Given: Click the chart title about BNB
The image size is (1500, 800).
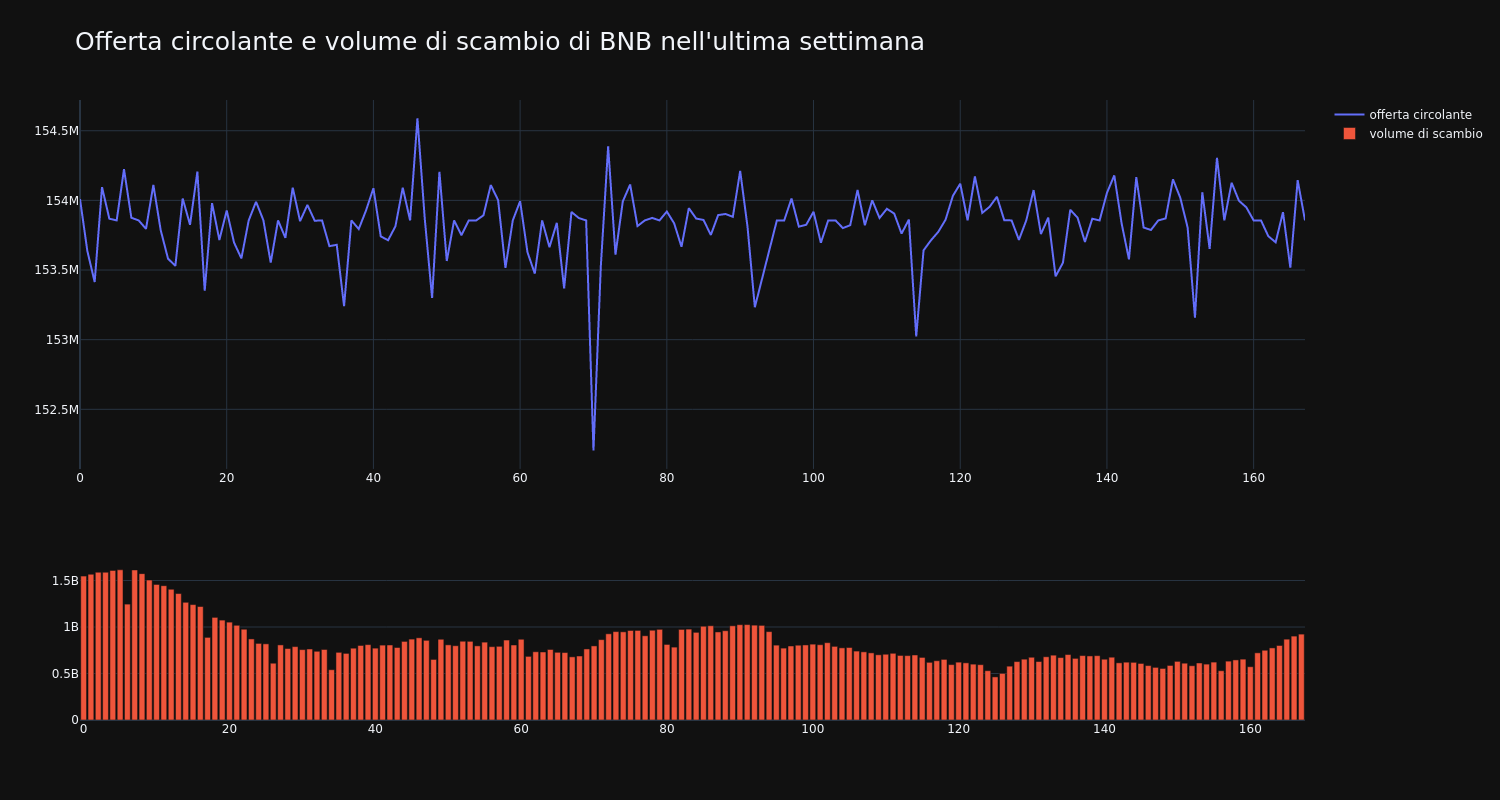Looking at the screenshot, I should [499, 42].
